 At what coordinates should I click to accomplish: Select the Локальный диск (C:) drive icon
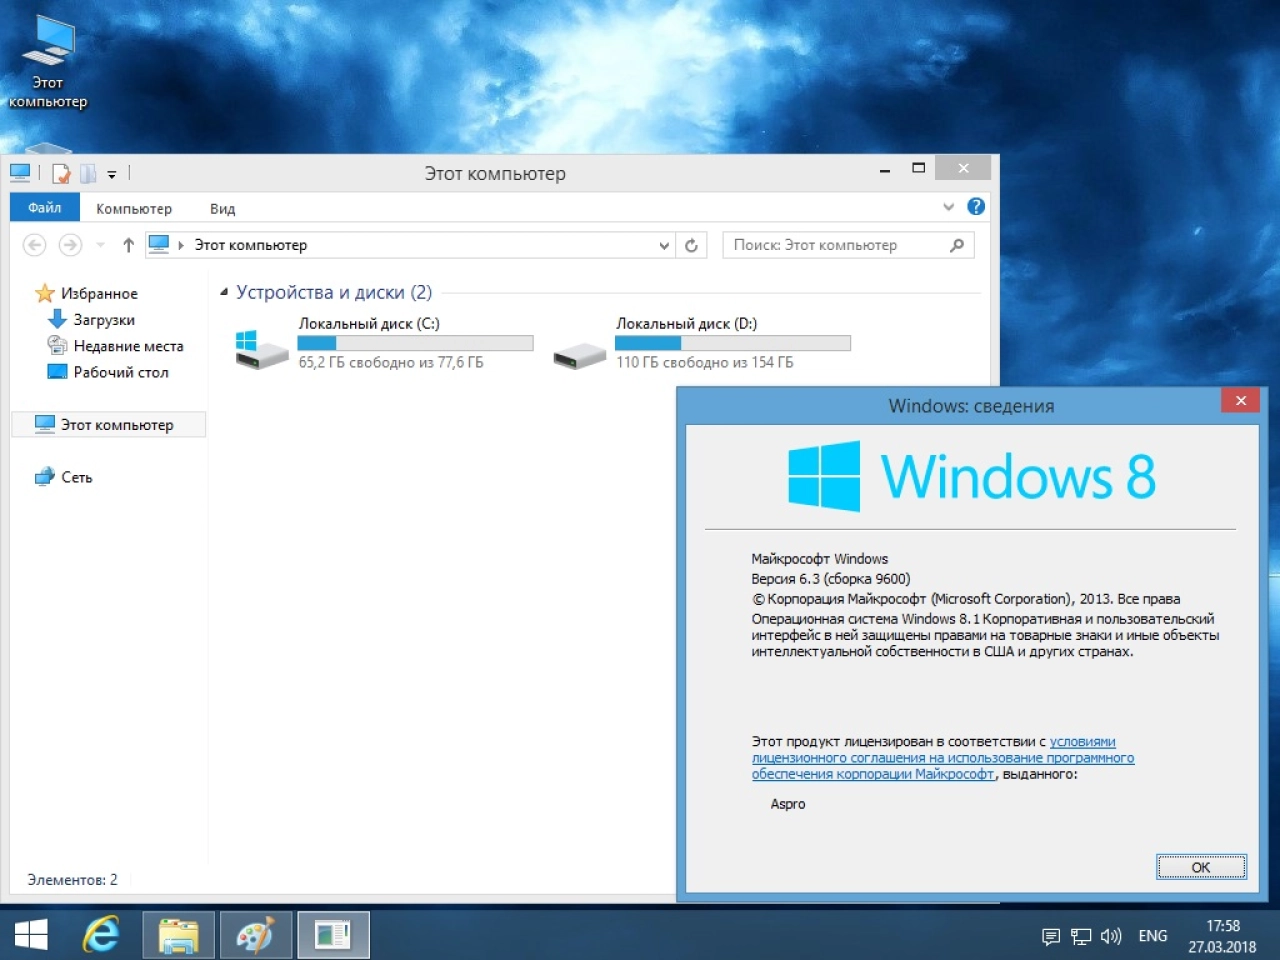[x=262, y=350]
